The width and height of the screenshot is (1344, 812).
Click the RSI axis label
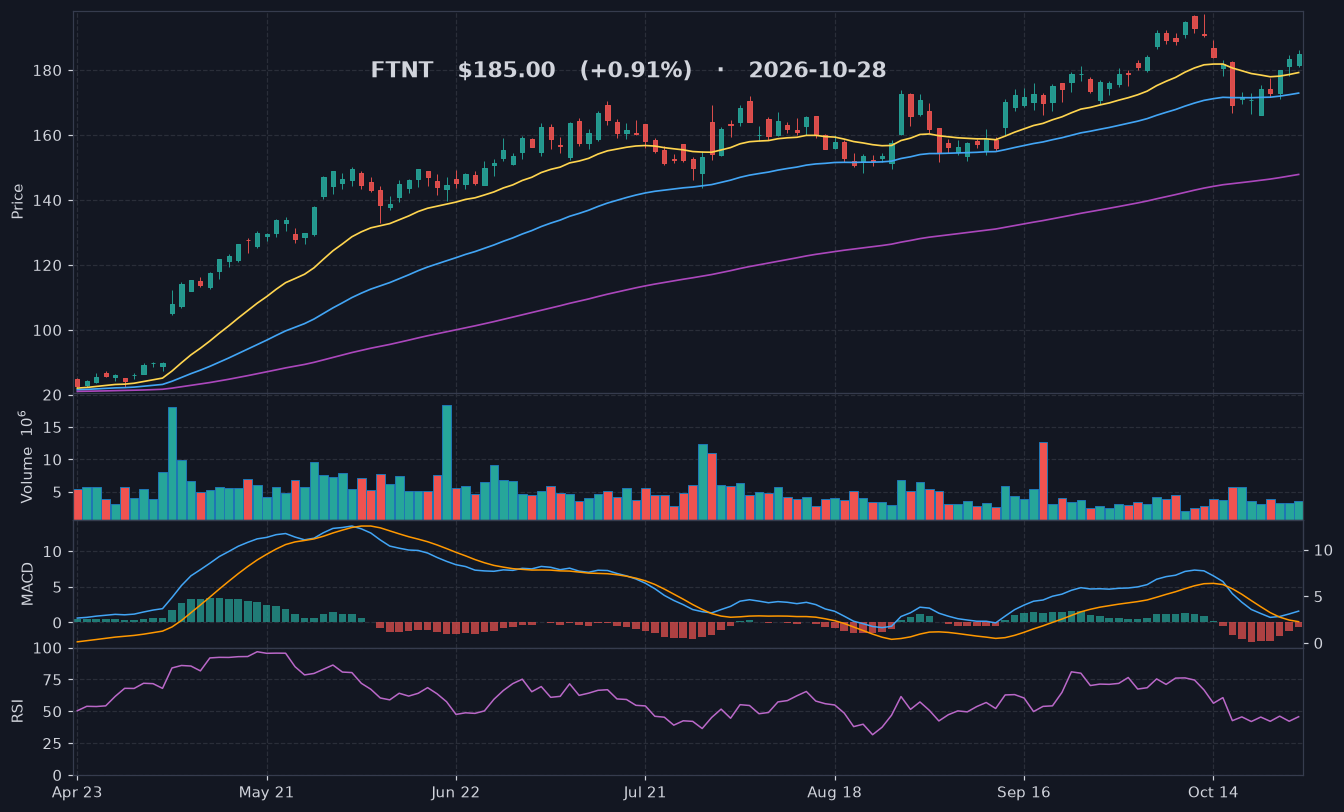point(17,711)
